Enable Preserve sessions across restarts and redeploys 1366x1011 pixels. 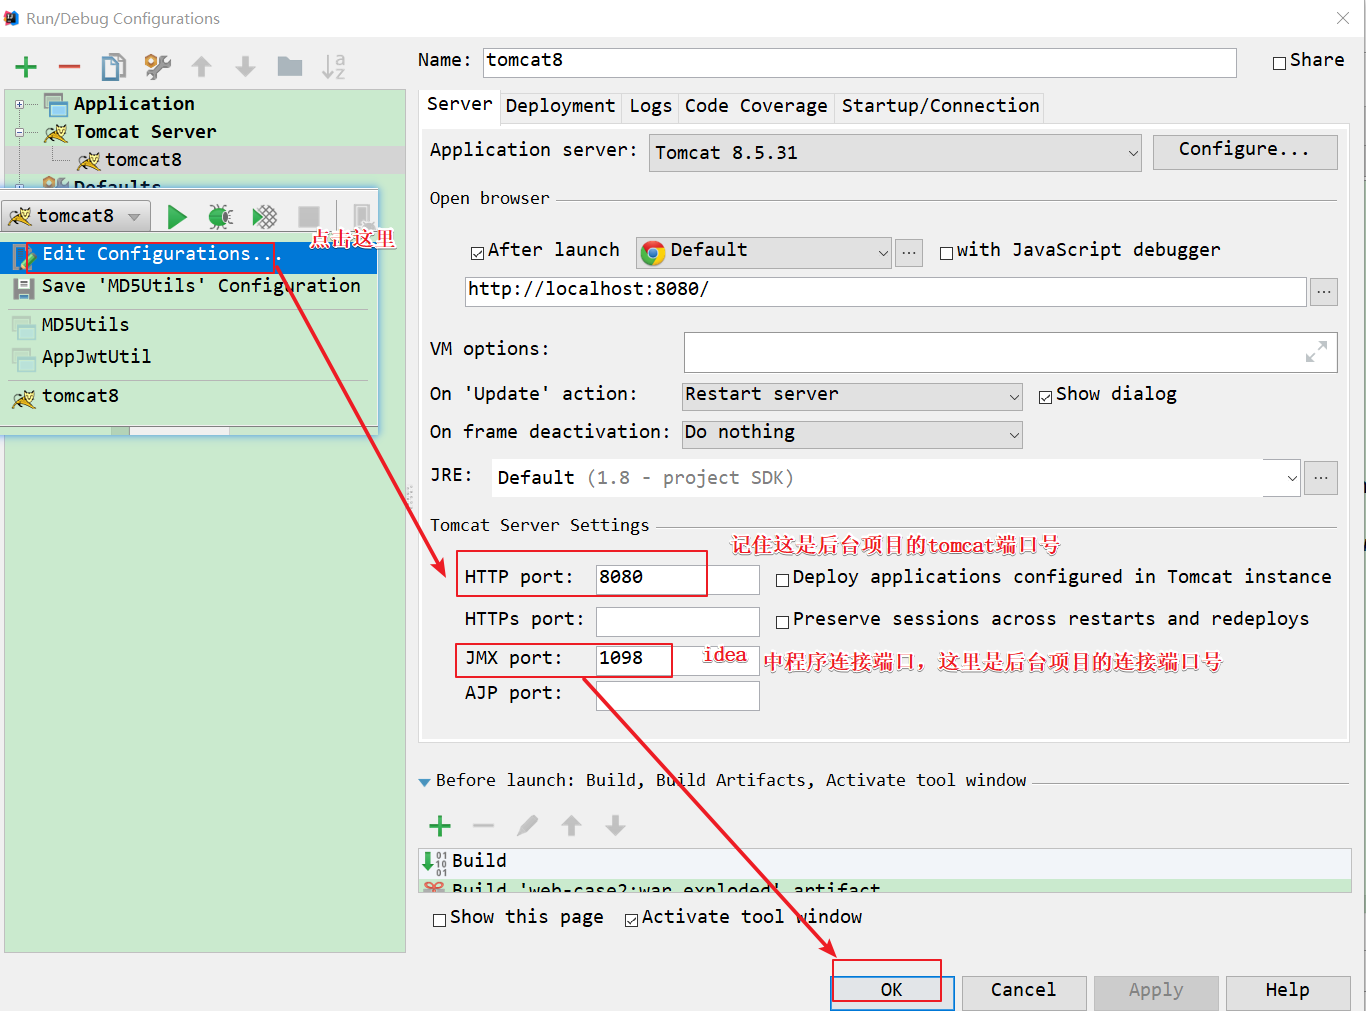pyautogui.click(x=783, y=622)
